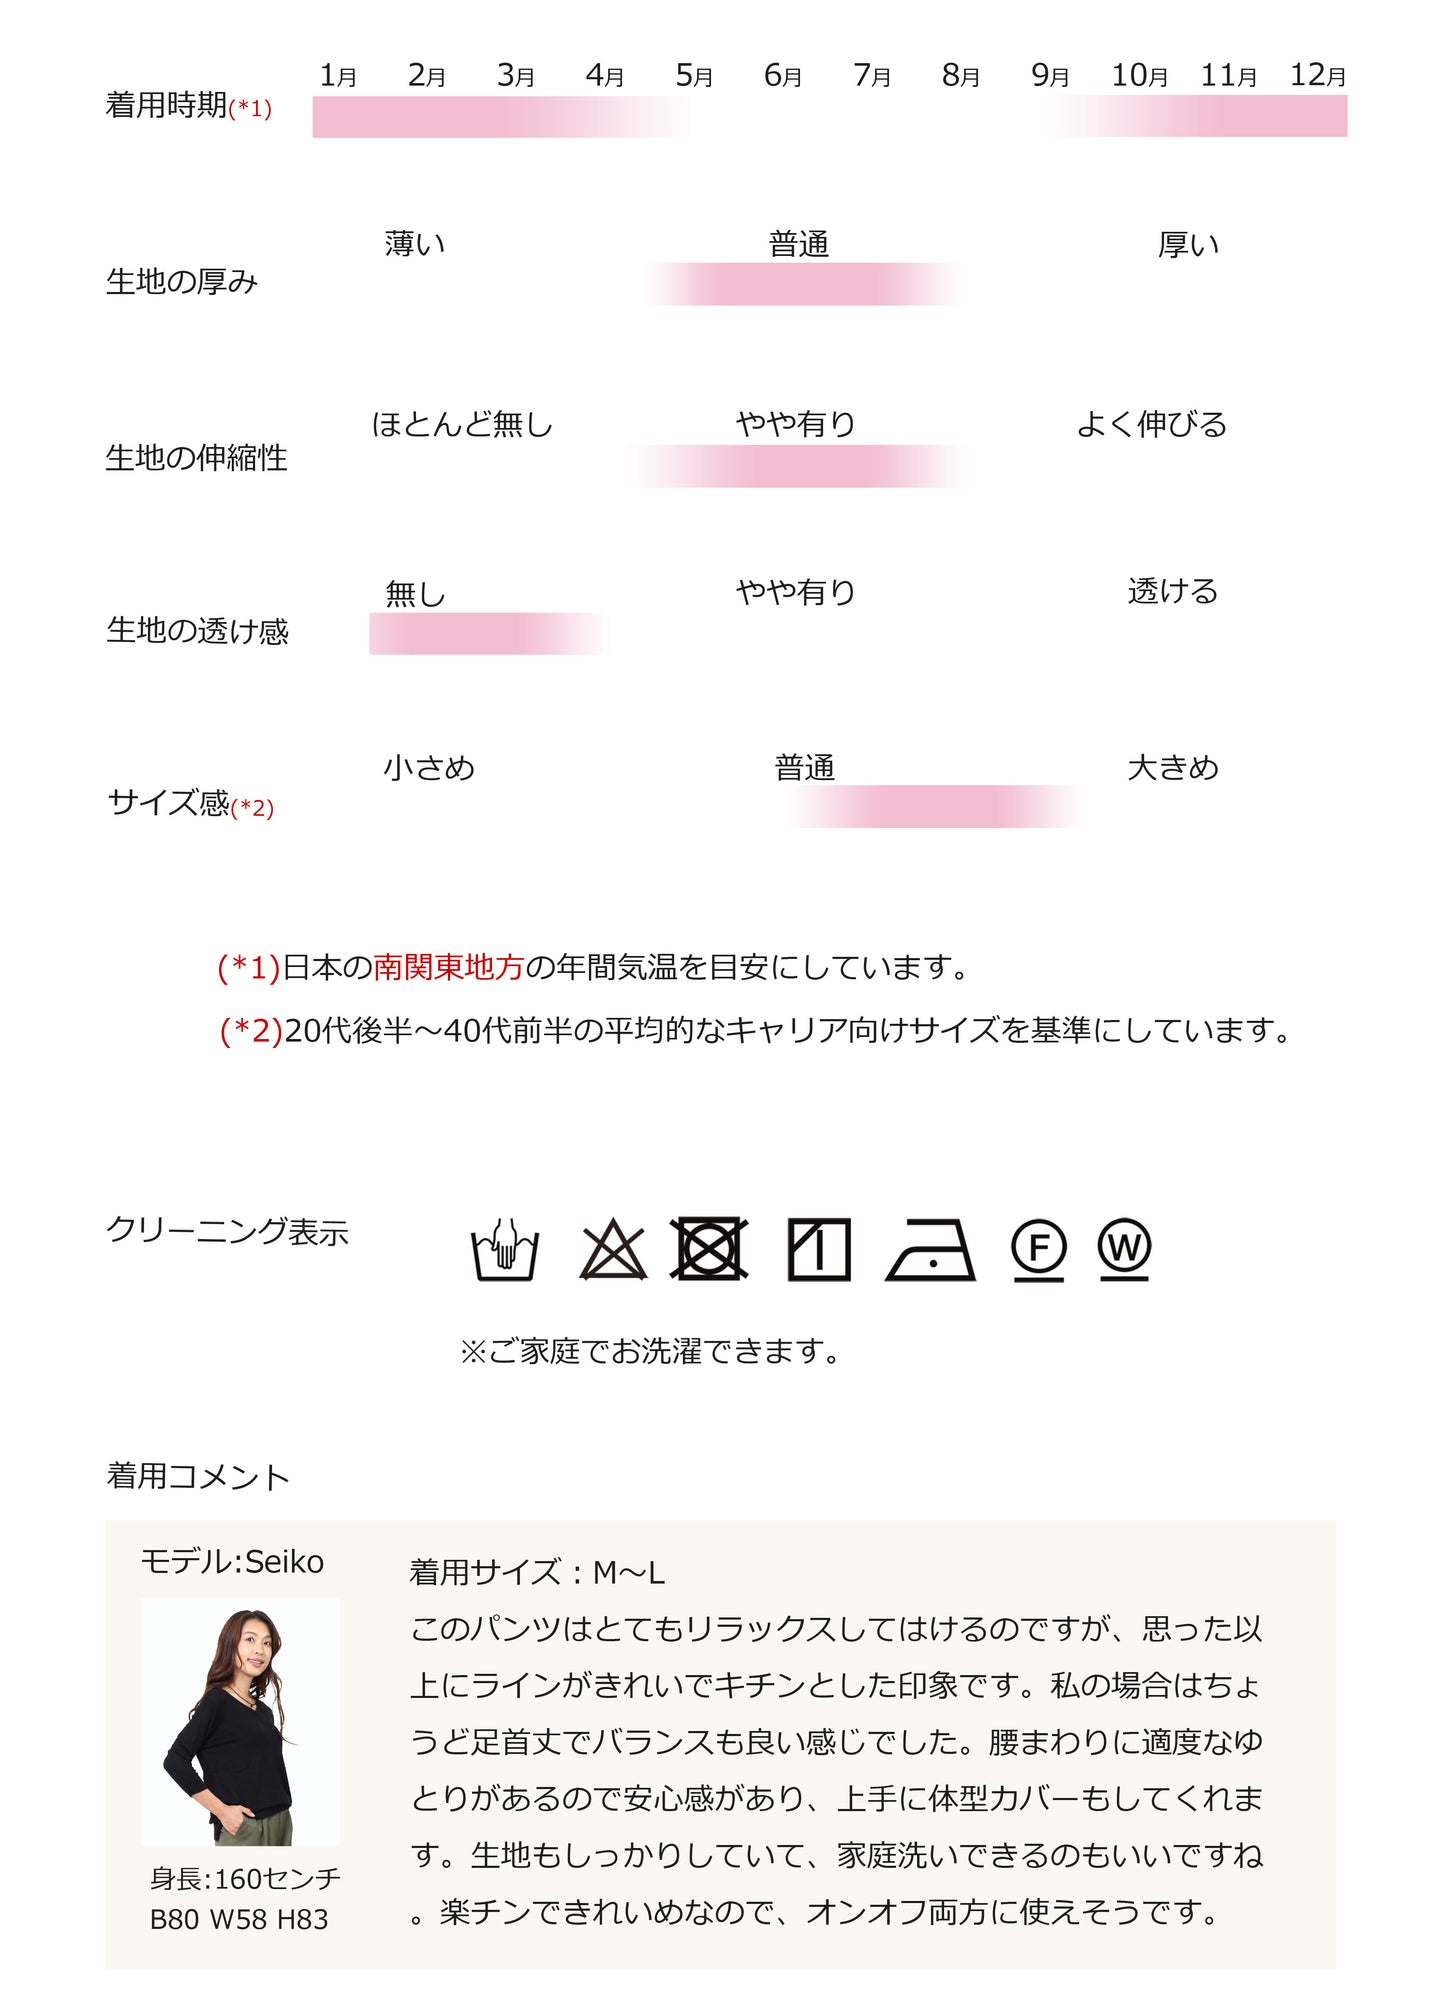Click the pink stretch やや有り indicator bar
The width and height of the screenshot is (1445, 2009).
click(797, 466)
